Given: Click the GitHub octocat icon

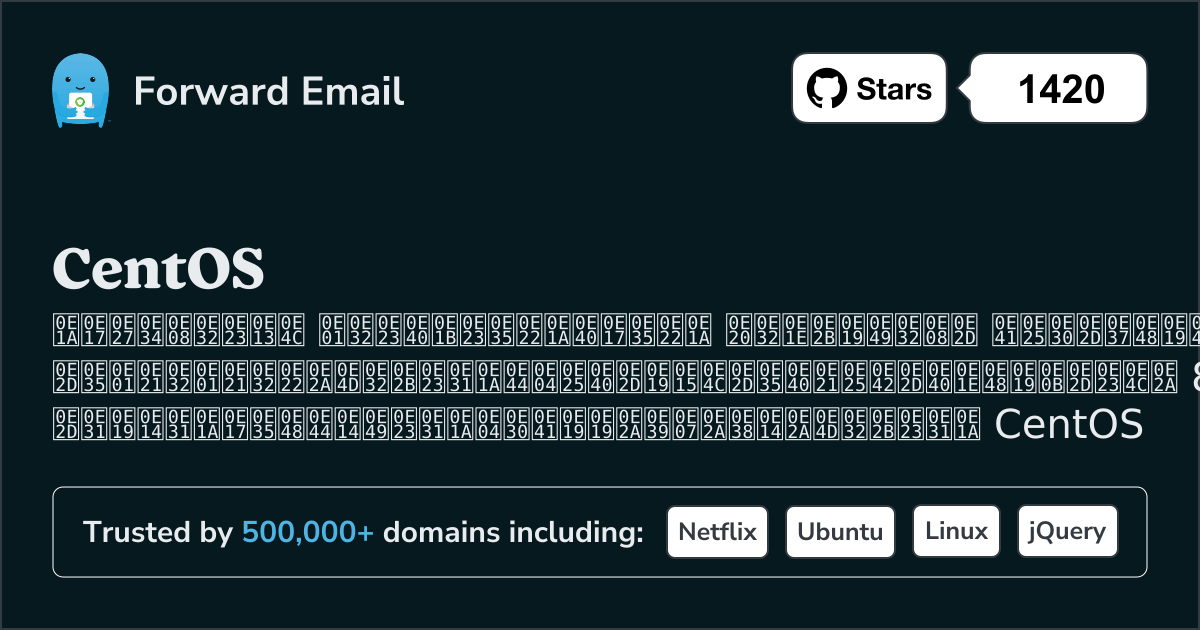Looking at the screenshot, I should [827, 89].
